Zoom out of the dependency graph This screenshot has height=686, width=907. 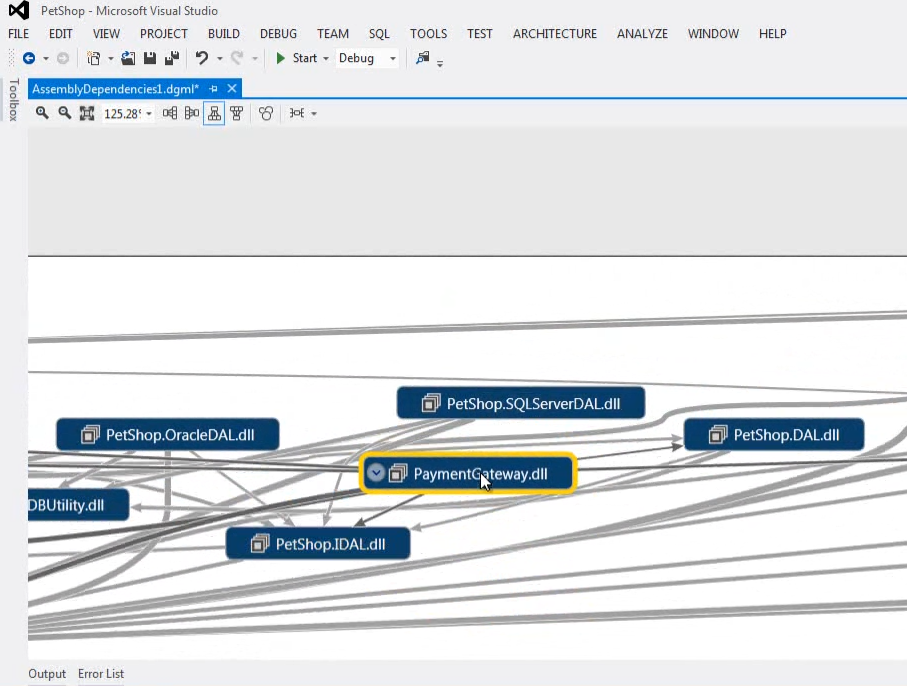[x=64, y=113]
